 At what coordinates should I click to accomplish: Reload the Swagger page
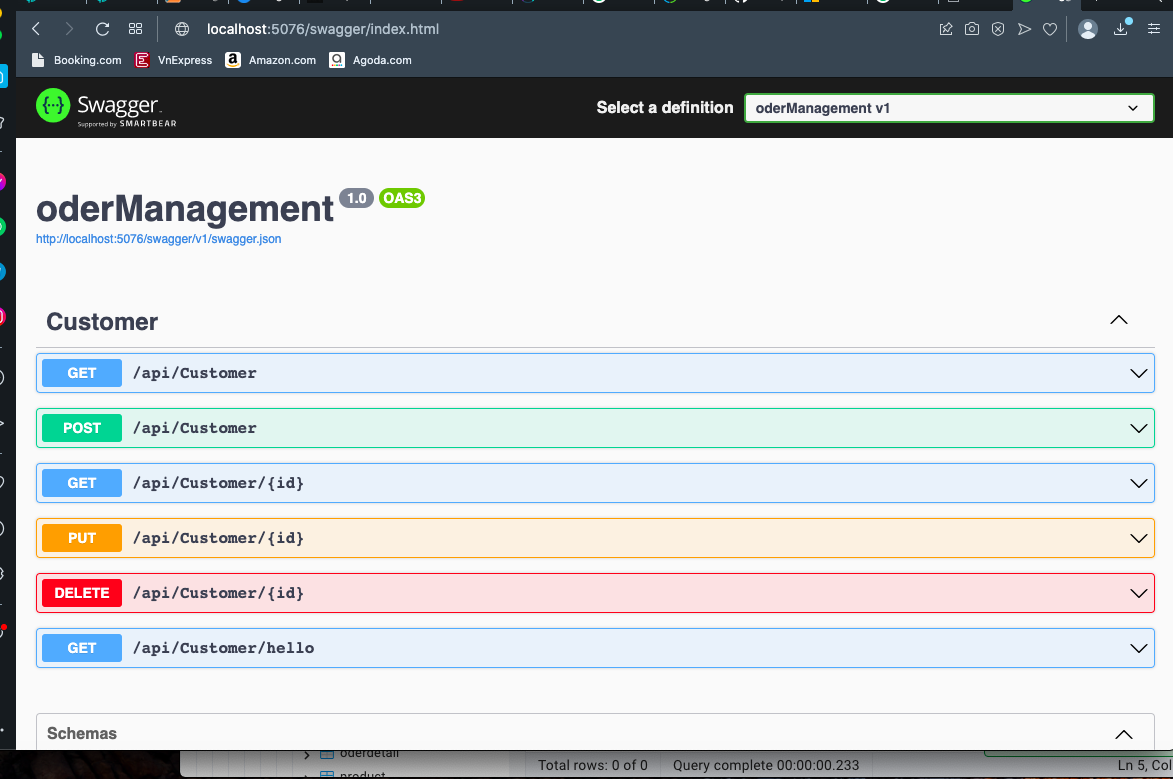102,29
